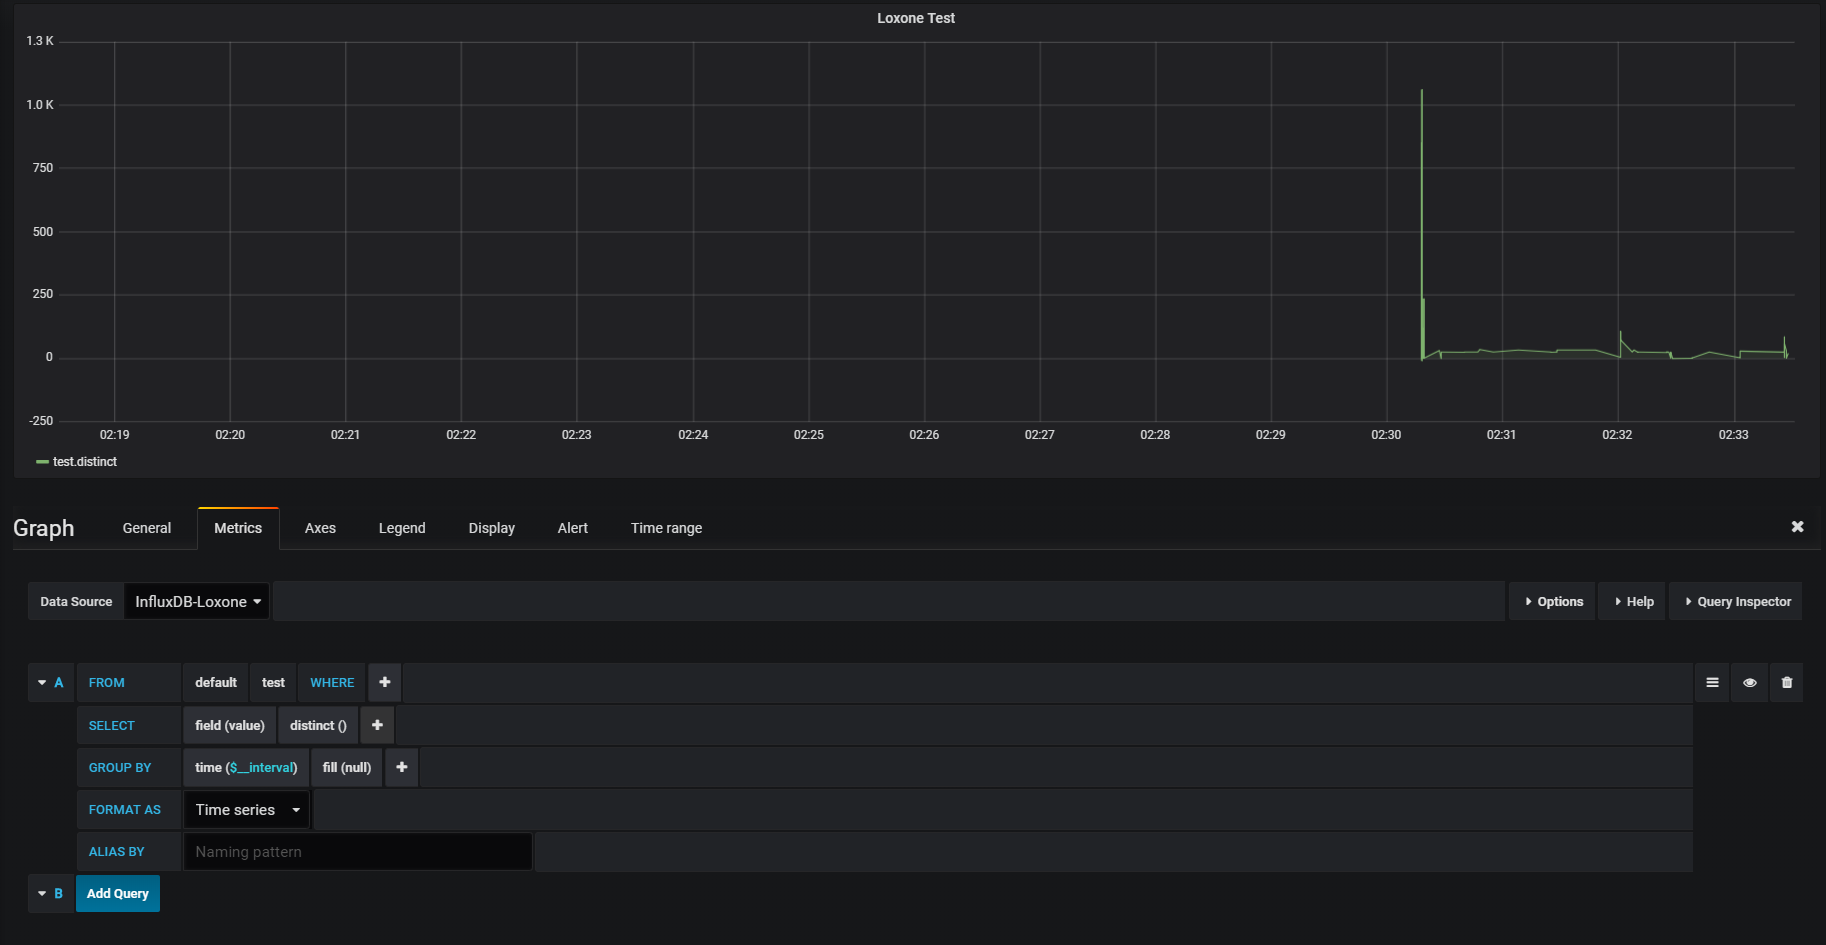
Task: Close the panel editor with X
Action: 1797,527
